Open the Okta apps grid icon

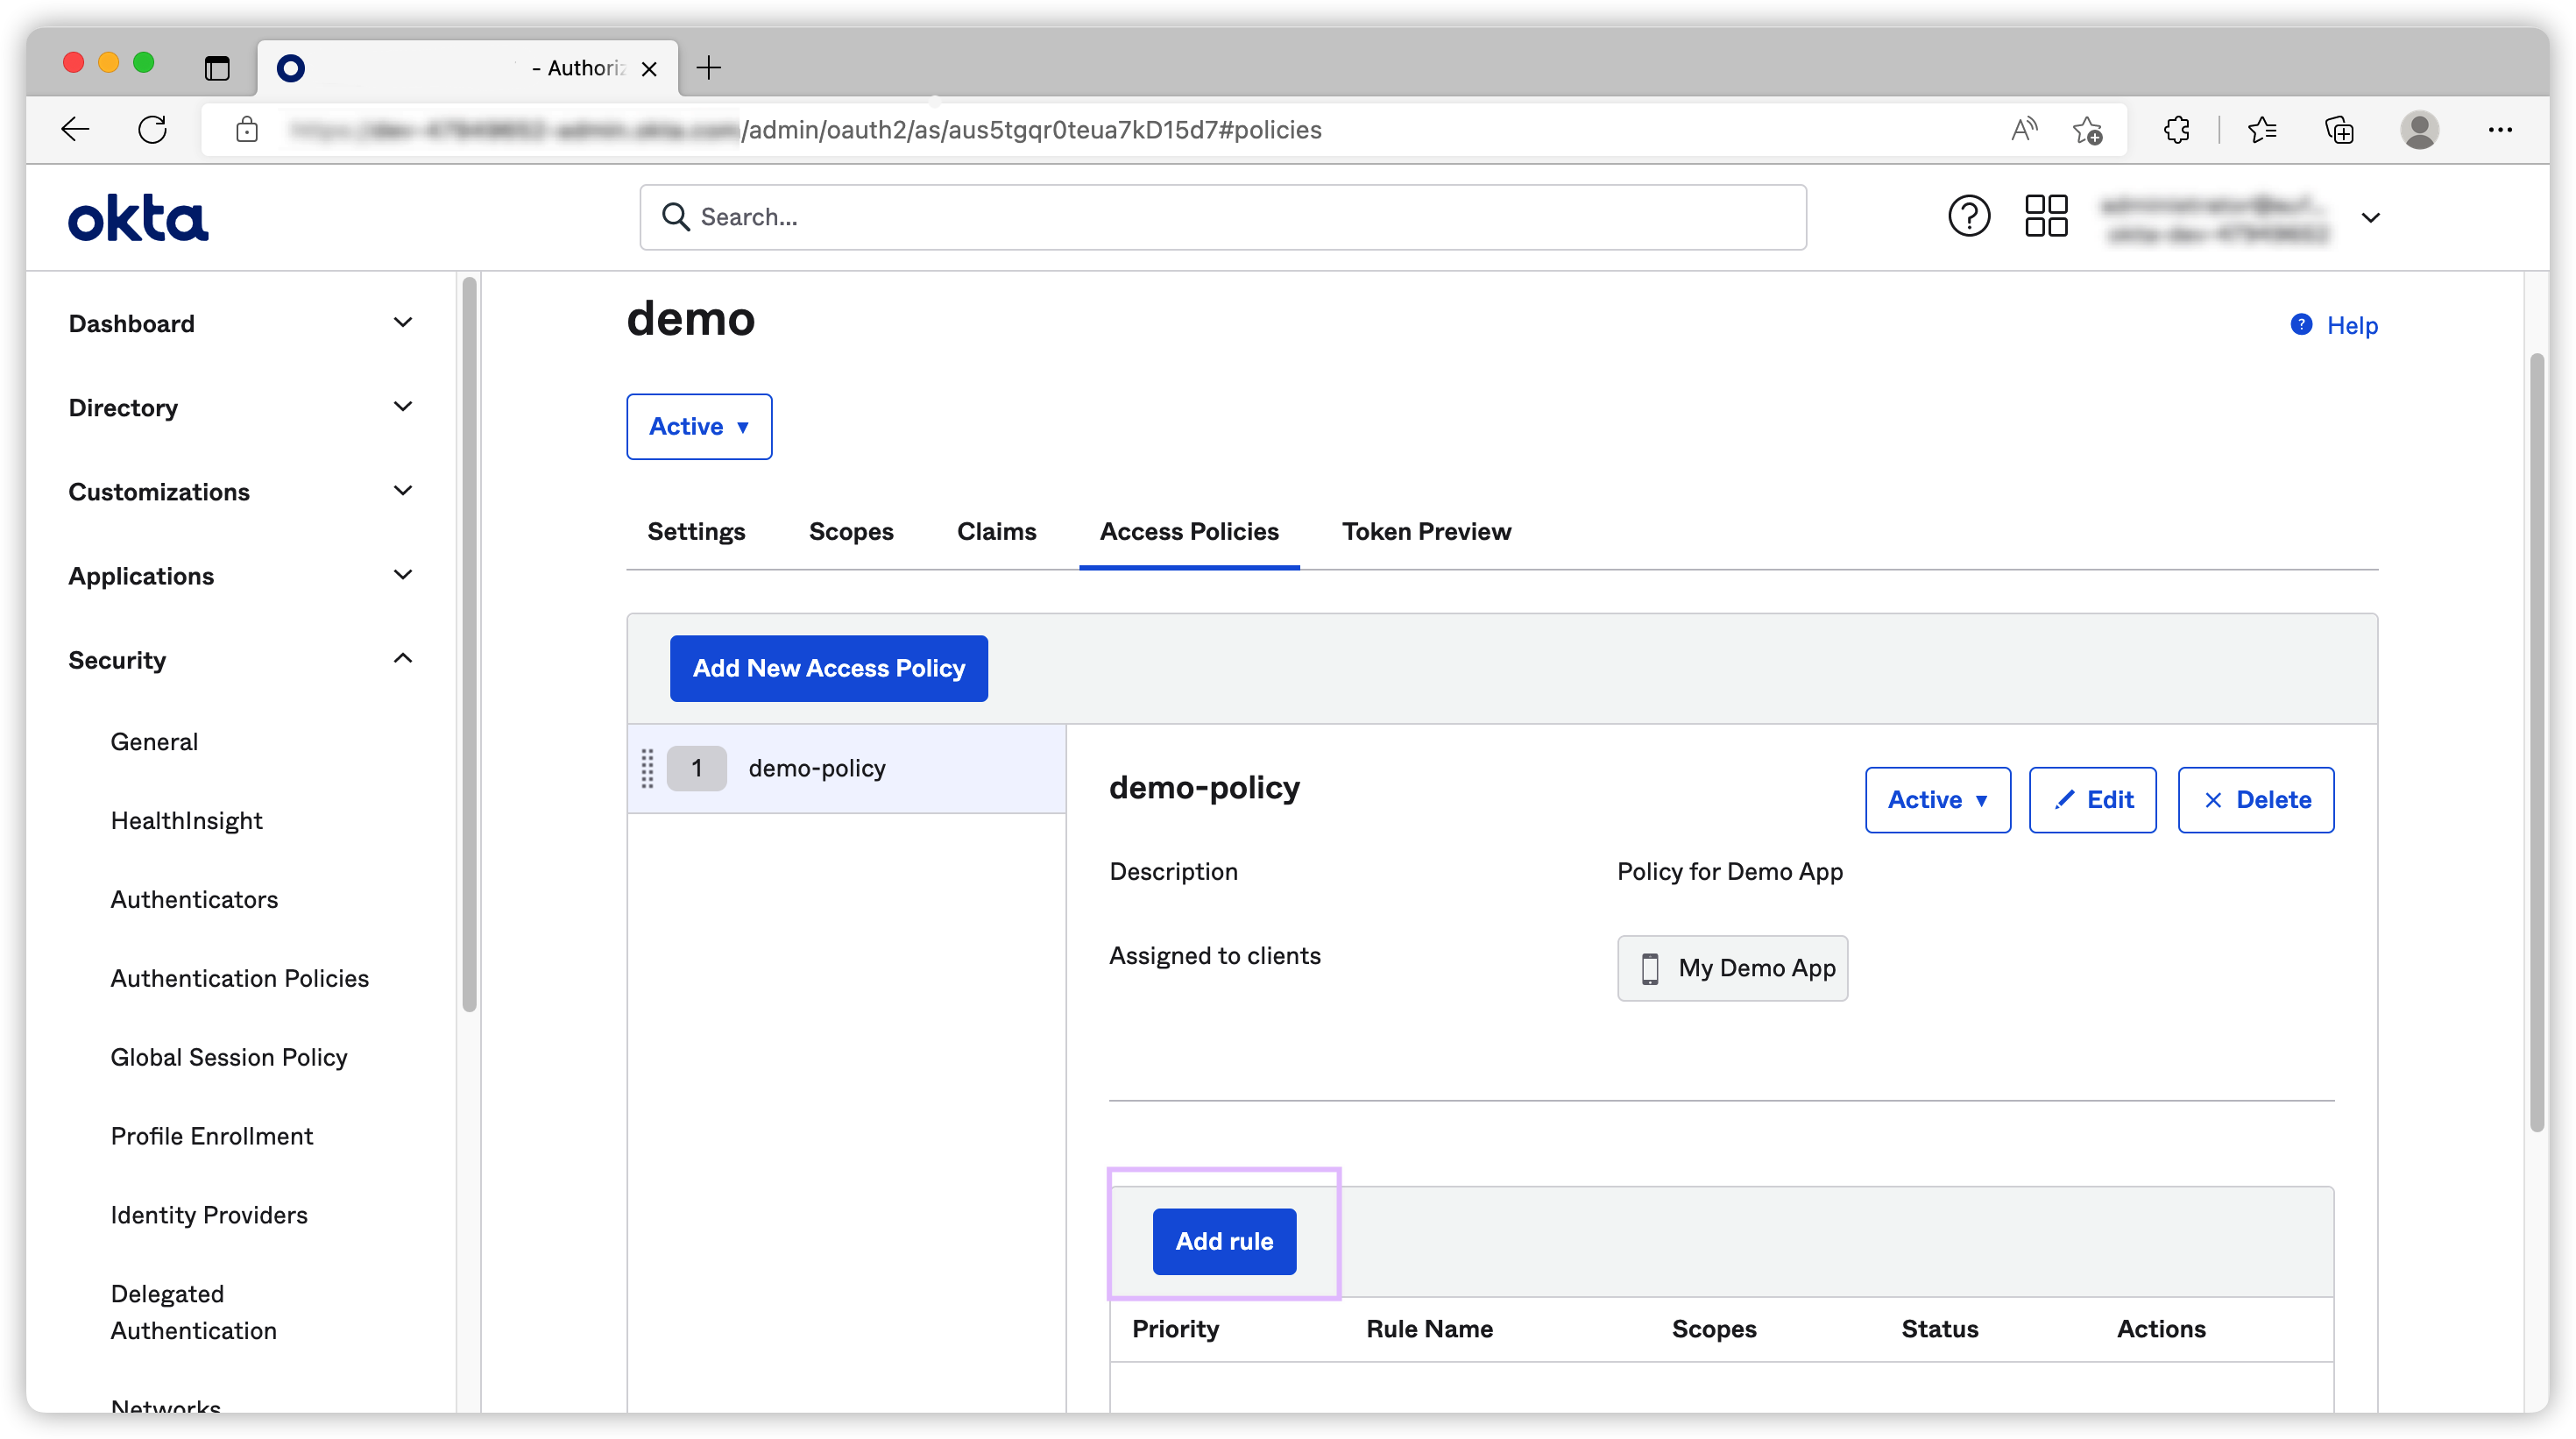(x=2045, y=216)
